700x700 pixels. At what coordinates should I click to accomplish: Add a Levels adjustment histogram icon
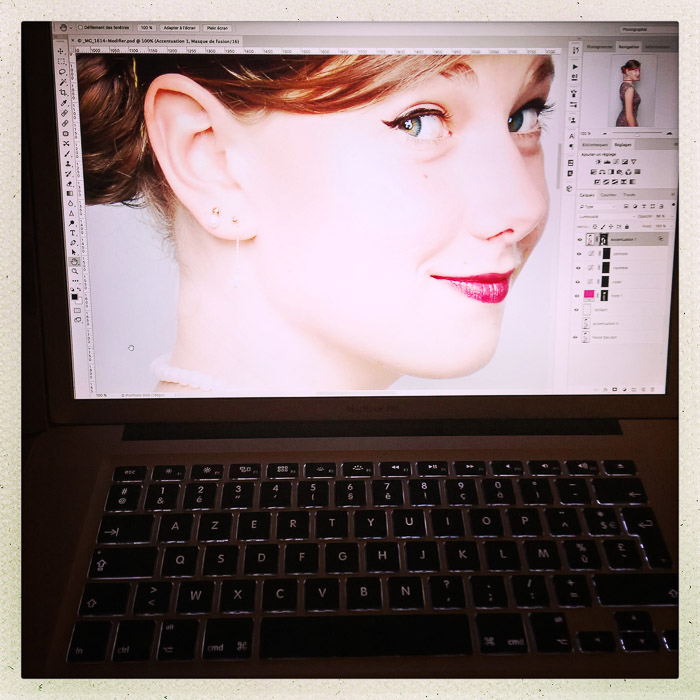click(607, 162)
